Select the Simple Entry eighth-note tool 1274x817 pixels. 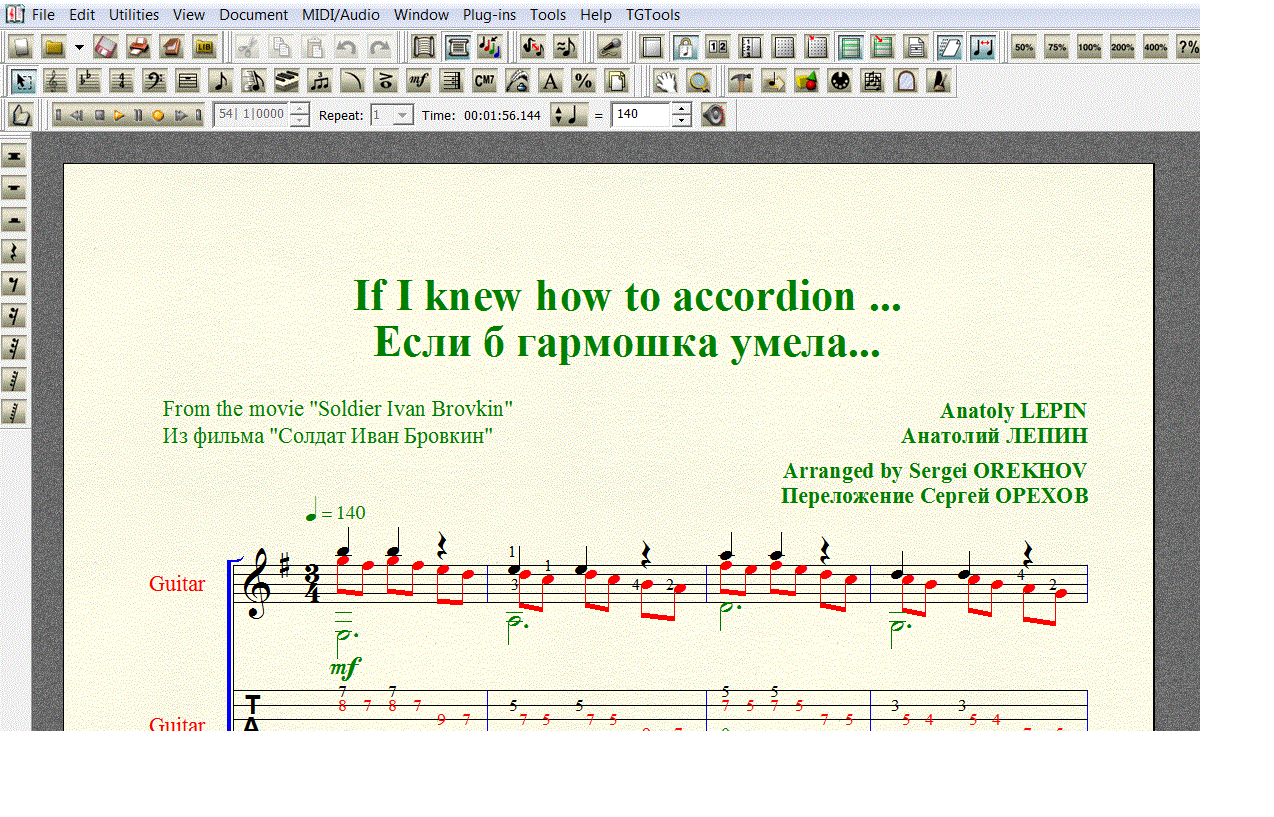[x=220, y=81]
